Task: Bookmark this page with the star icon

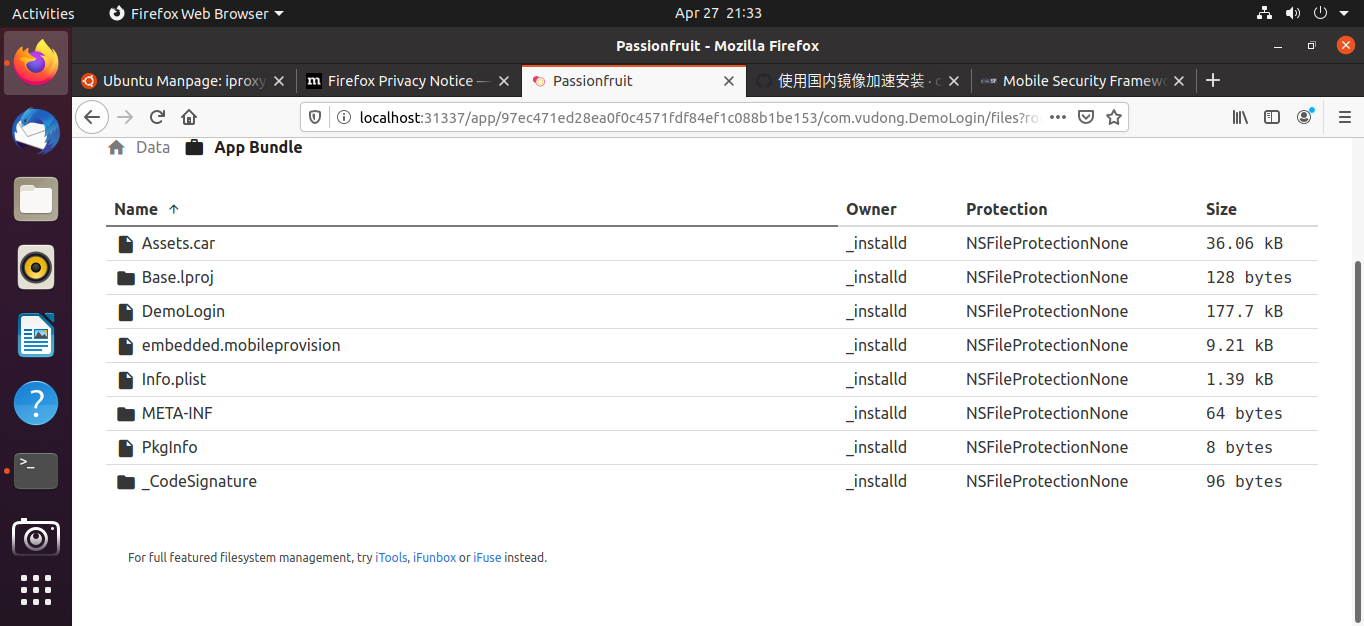Action: 1114,117
